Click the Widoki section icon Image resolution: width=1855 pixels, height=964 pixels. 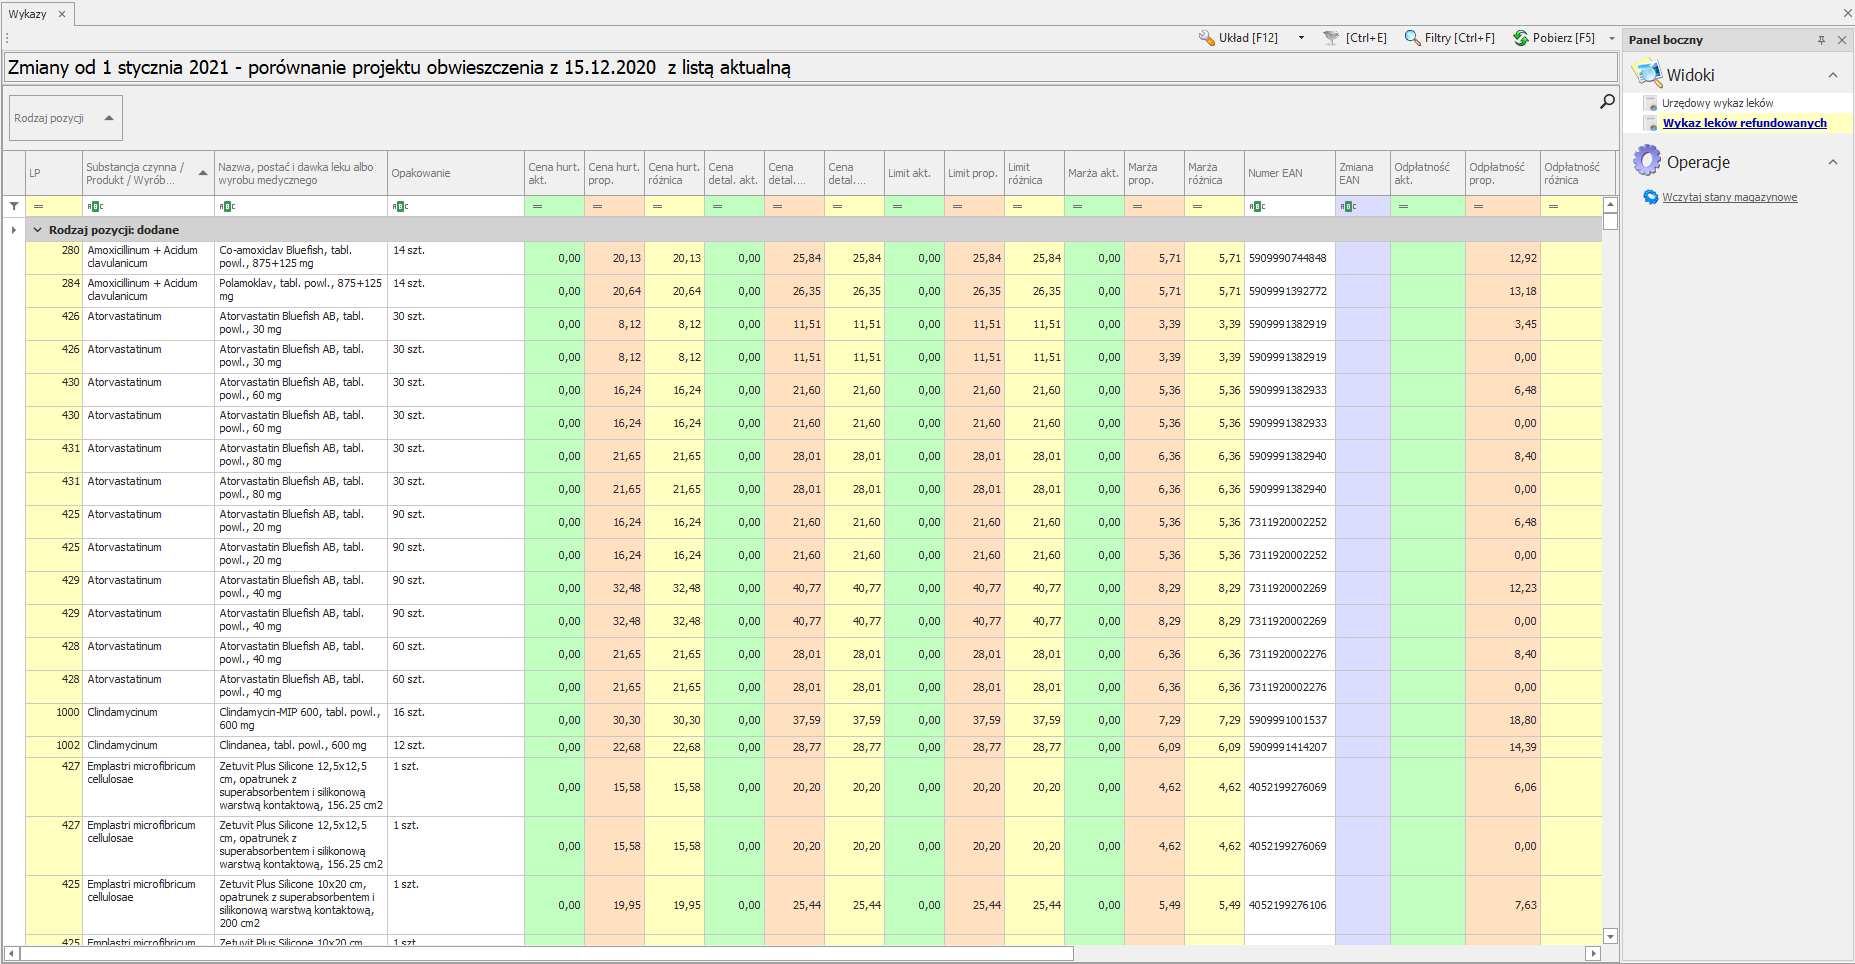pos(1646,75)
